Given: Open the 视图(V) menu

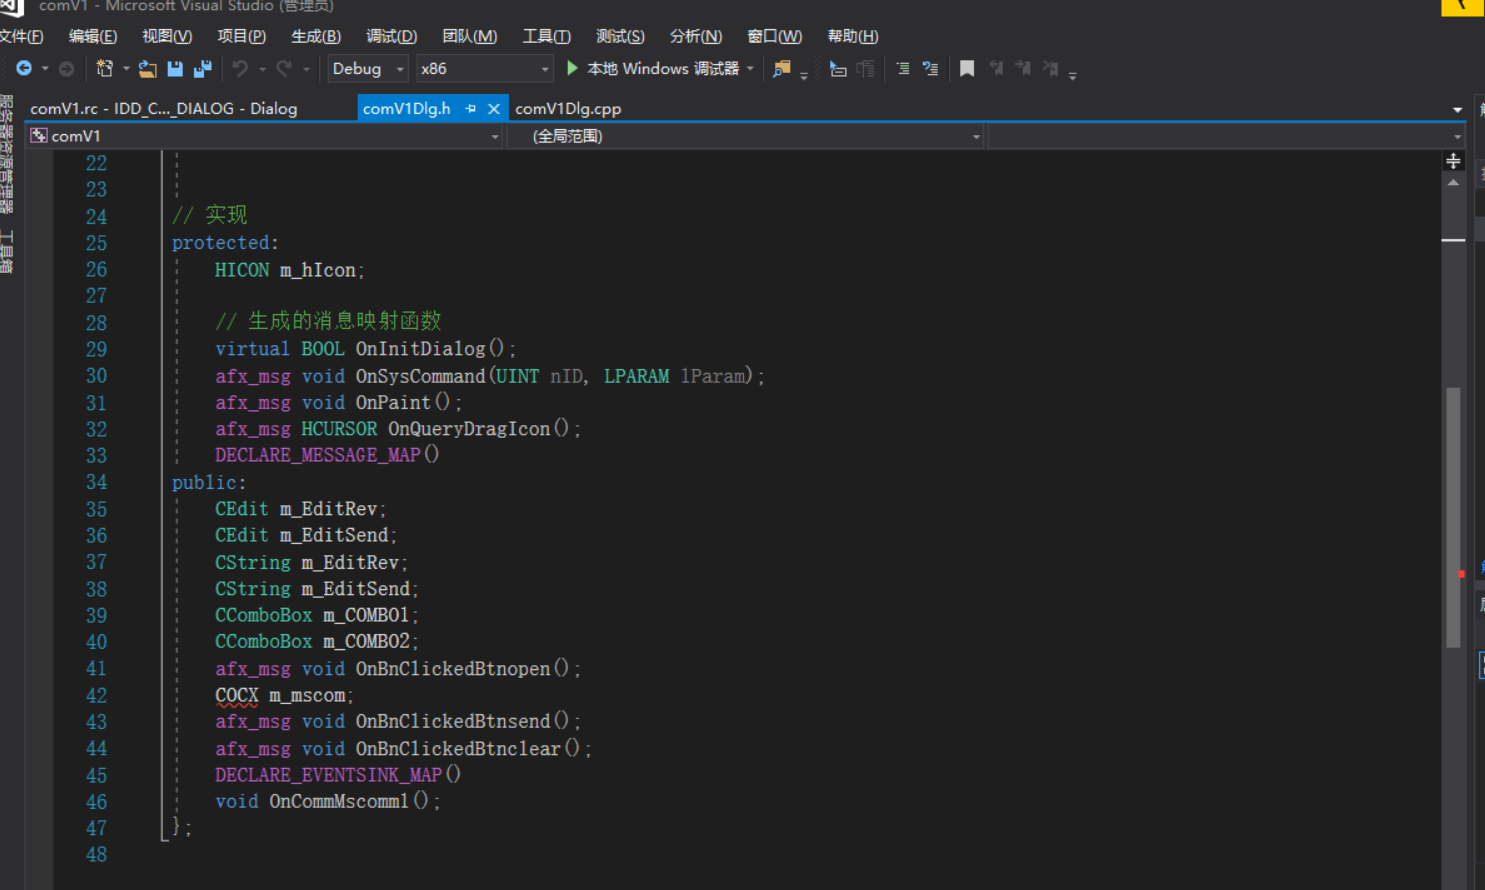Looking at the screenshot, I should pyautogui.click(x=167, y=37).
